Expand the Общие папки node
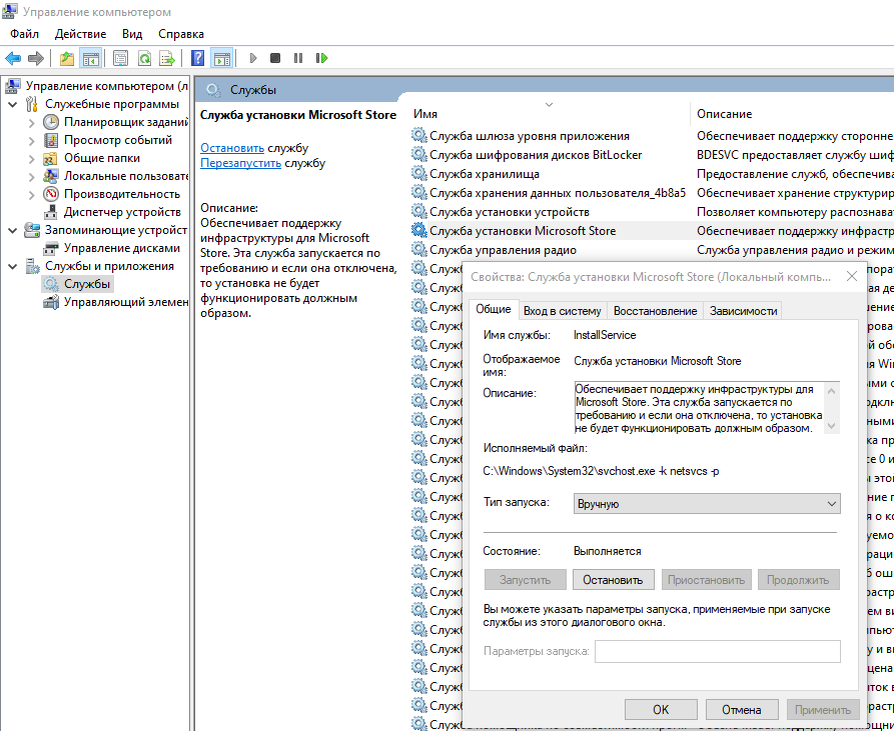Image resolution: width=894 pixels, height=731 pixels. coord(32,158)
